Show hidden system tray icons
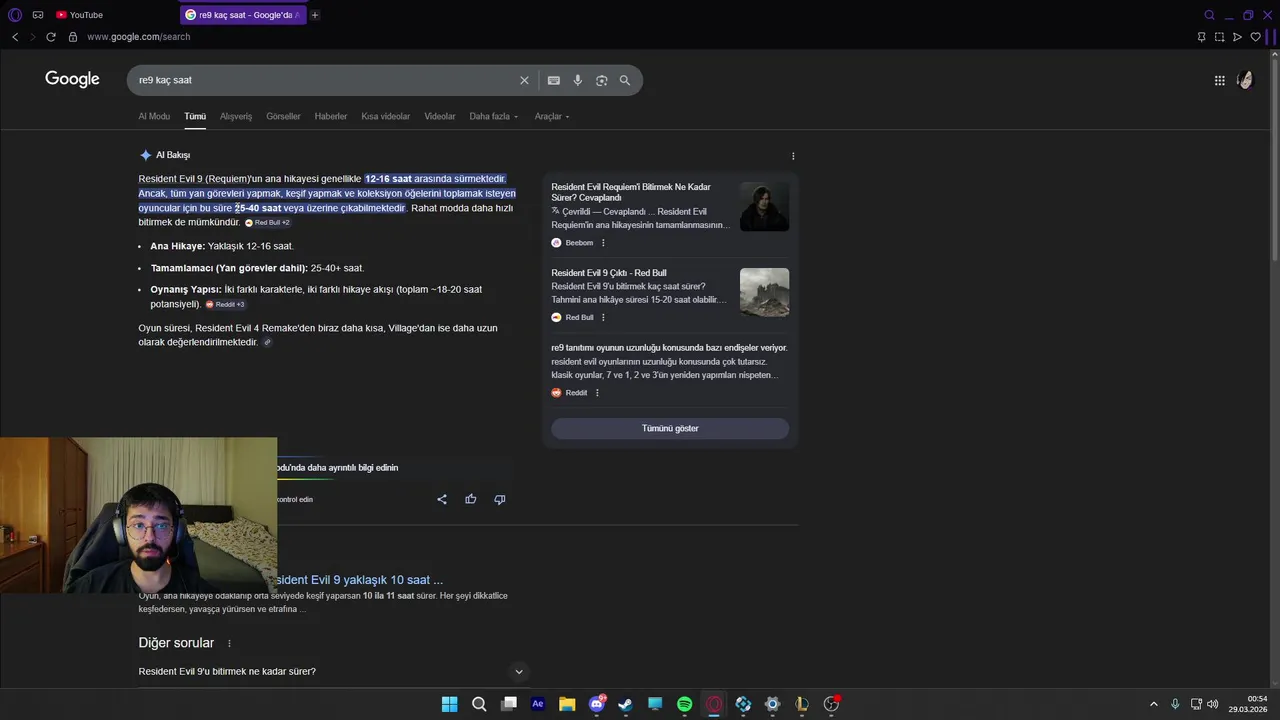The height and width of the screenshot is (720, 1280). click(1154, 704)
